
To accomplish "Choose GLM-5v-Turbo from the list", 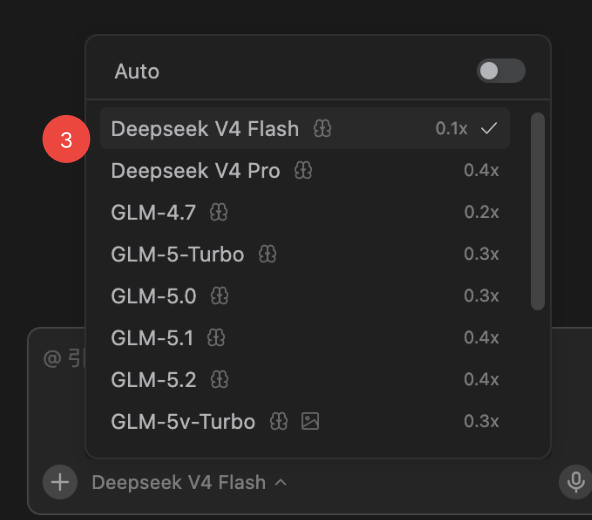I will tap(305, 421).
